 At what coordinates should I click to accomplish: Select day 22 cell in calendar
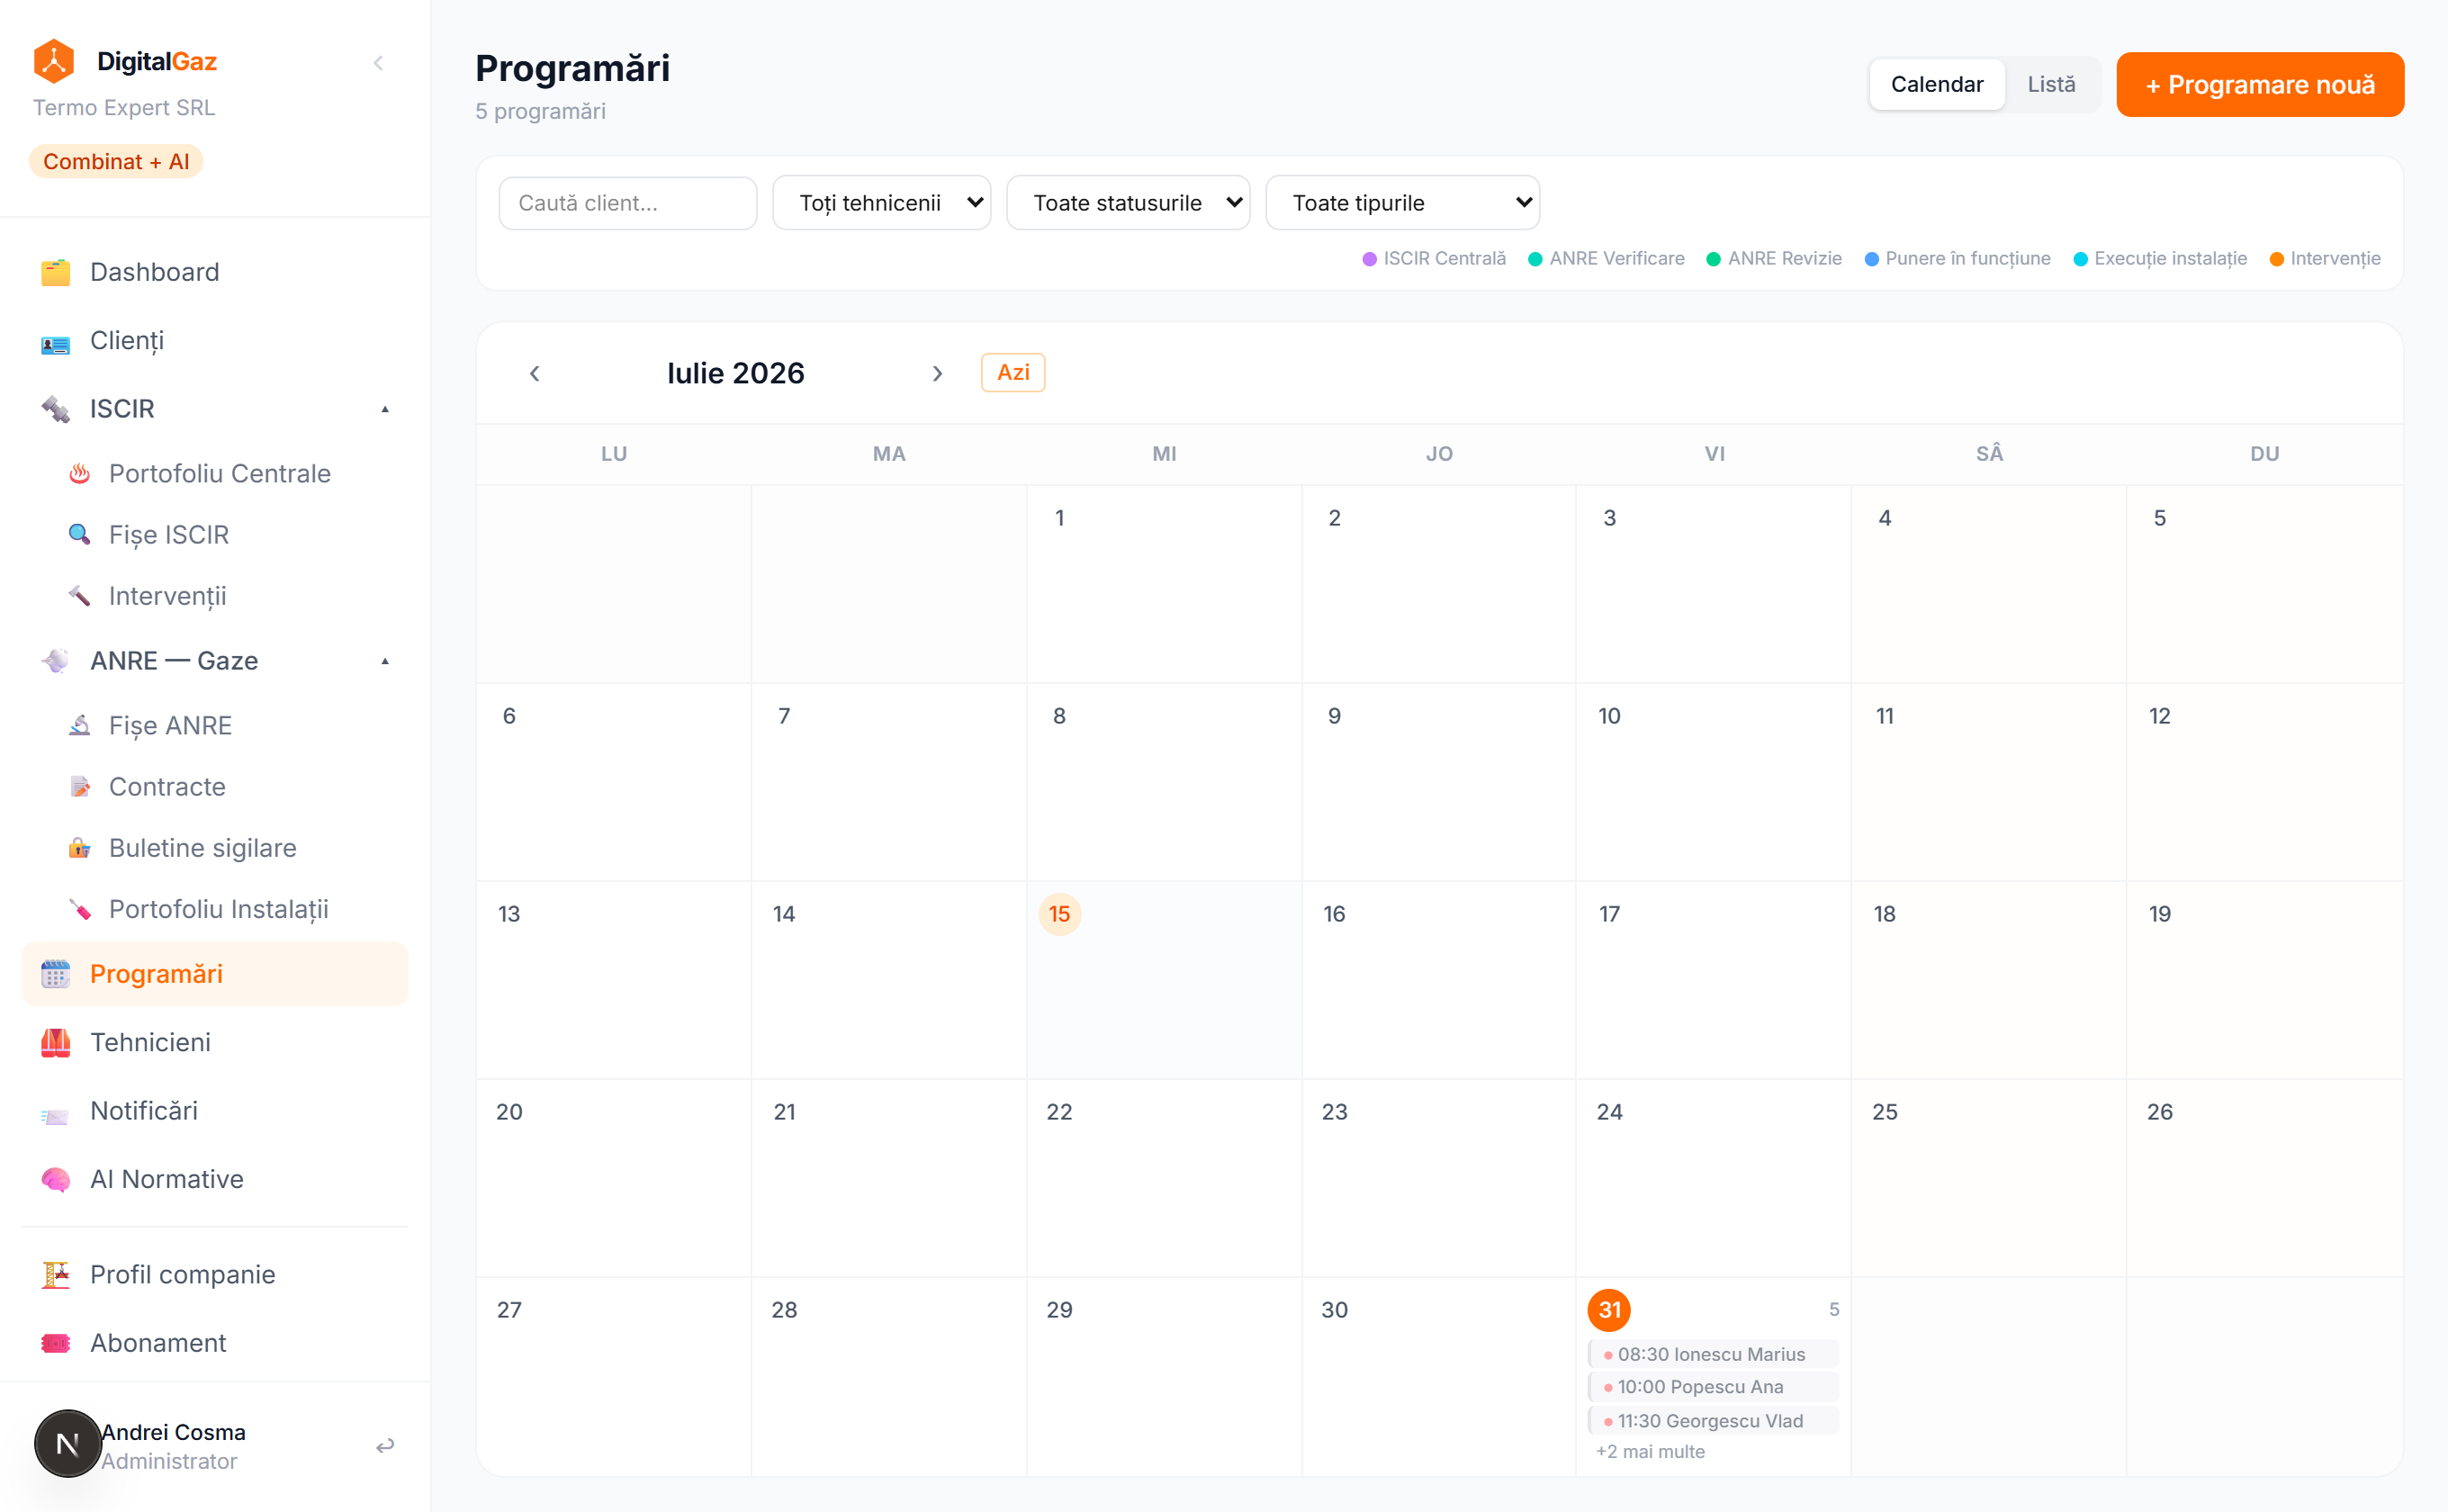click(1163, 1177)
